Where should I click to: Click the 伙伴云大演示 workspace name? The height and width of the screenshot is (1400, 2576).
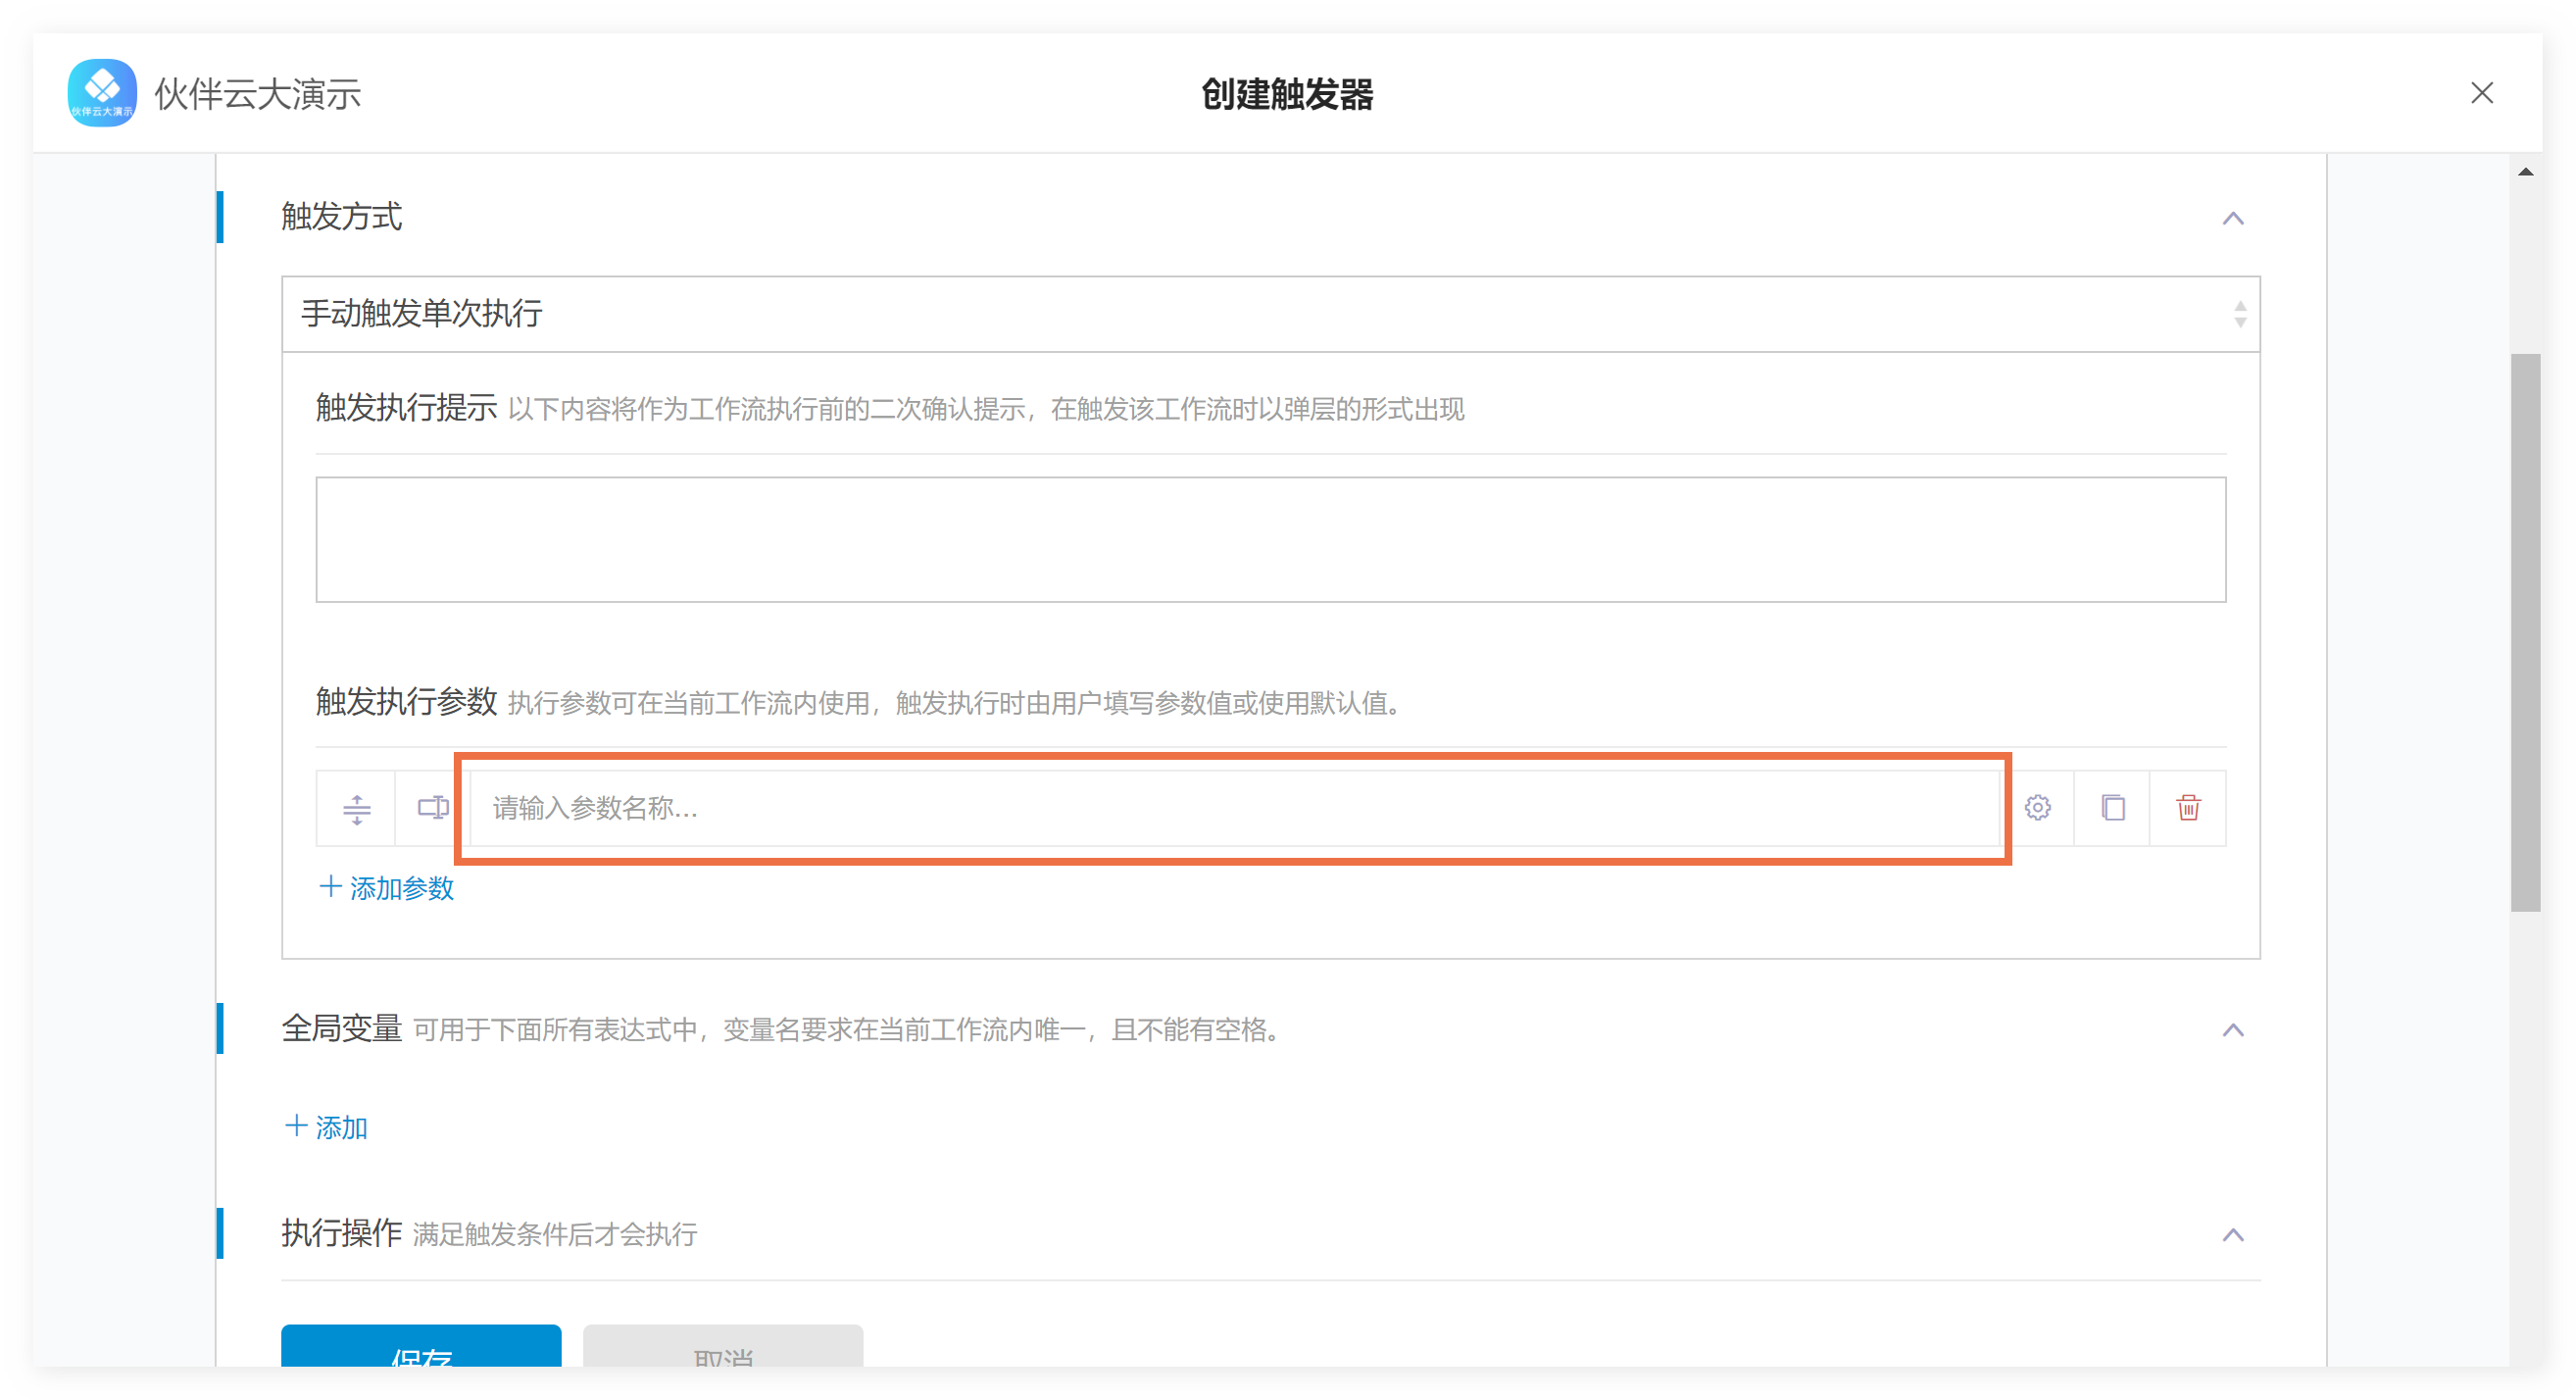coord(258,94)
